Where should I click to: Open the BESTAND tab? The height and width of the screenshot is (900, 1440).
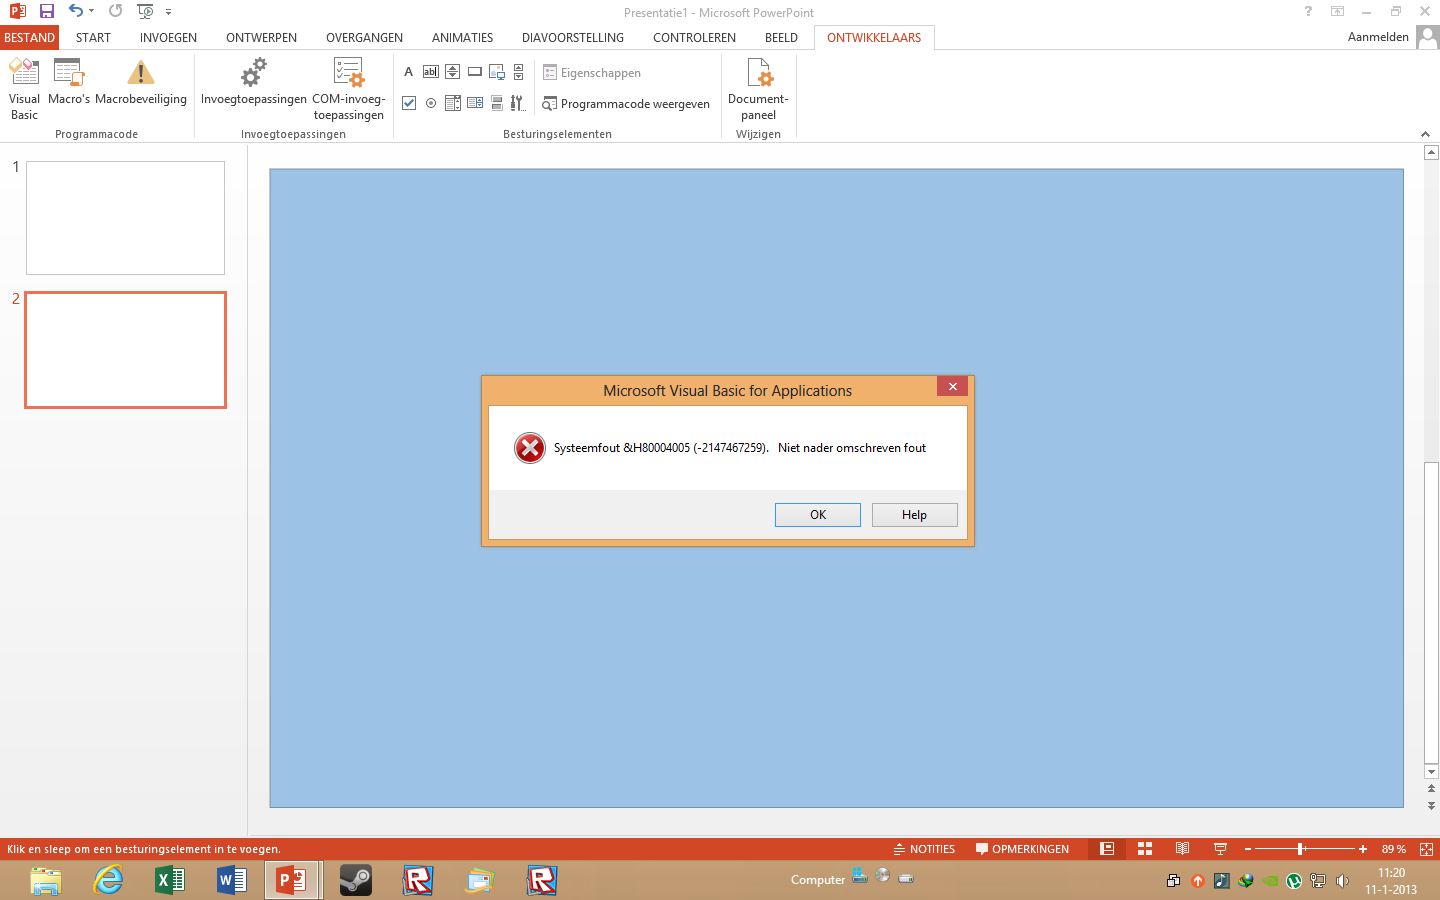click(x=29, y=38)
